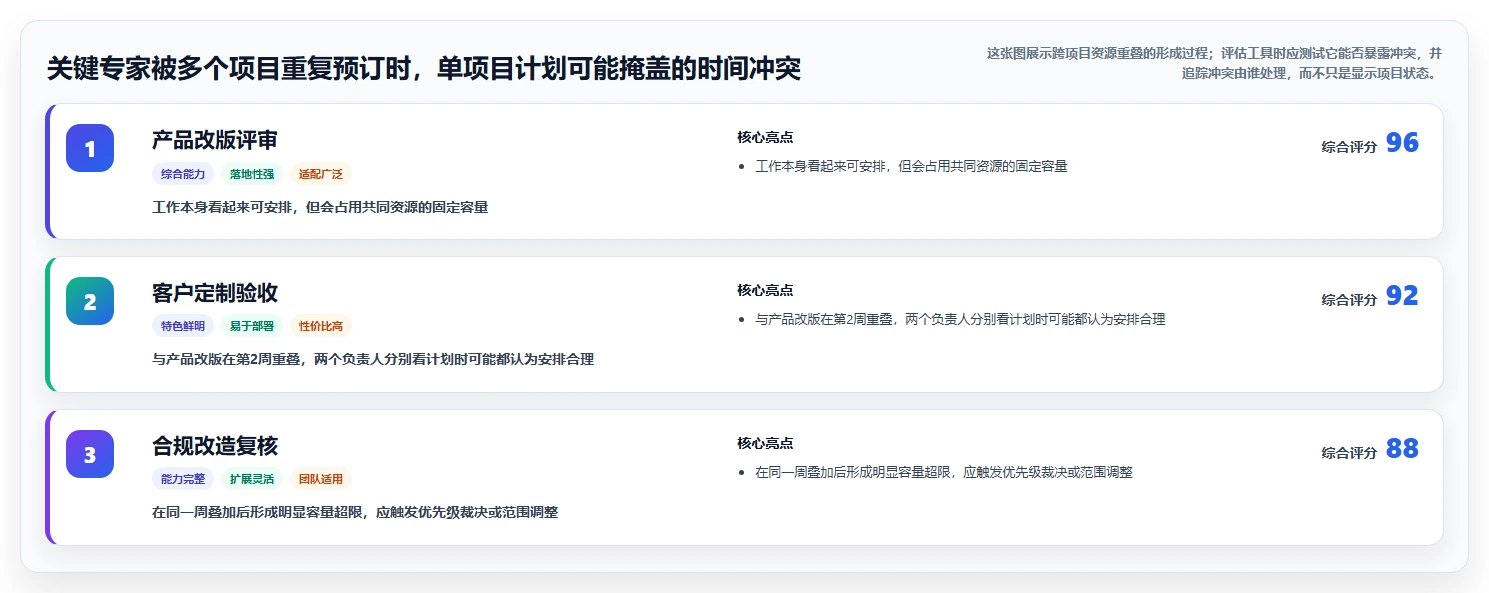Click bold description under 产品改版评审 tags
Viewport: 1489px width, 593px height.
[320, 207]
